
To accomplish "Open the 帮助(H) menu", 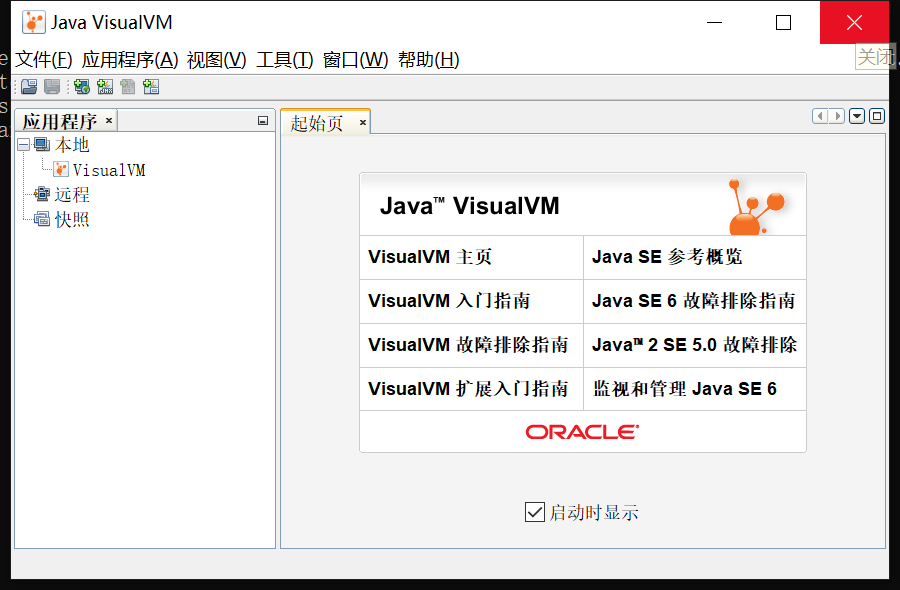I will point(429,60).
